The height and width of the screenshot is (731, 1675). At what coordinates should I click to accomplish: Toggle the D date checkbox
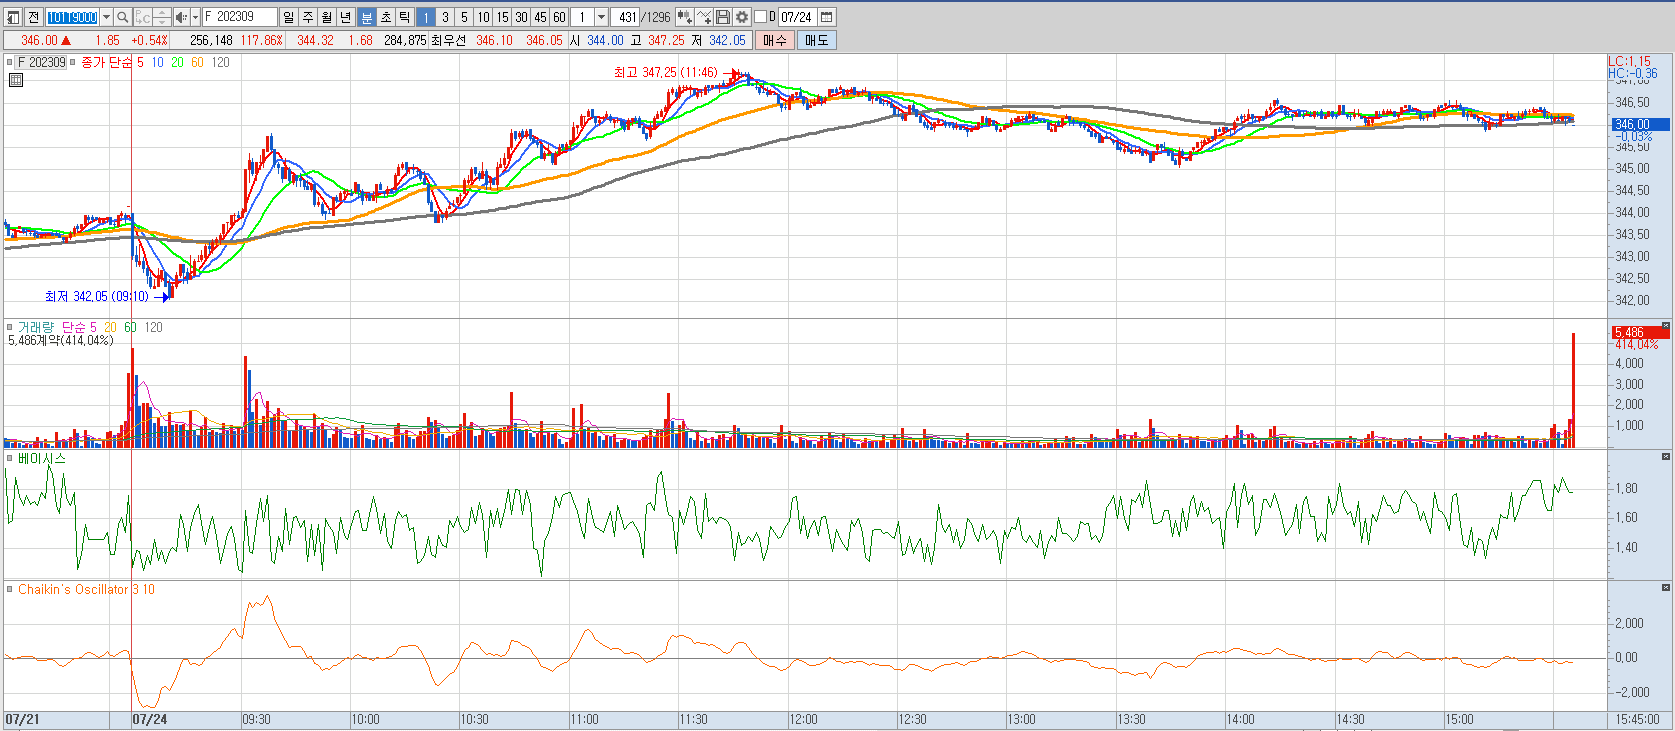(760, 17)
